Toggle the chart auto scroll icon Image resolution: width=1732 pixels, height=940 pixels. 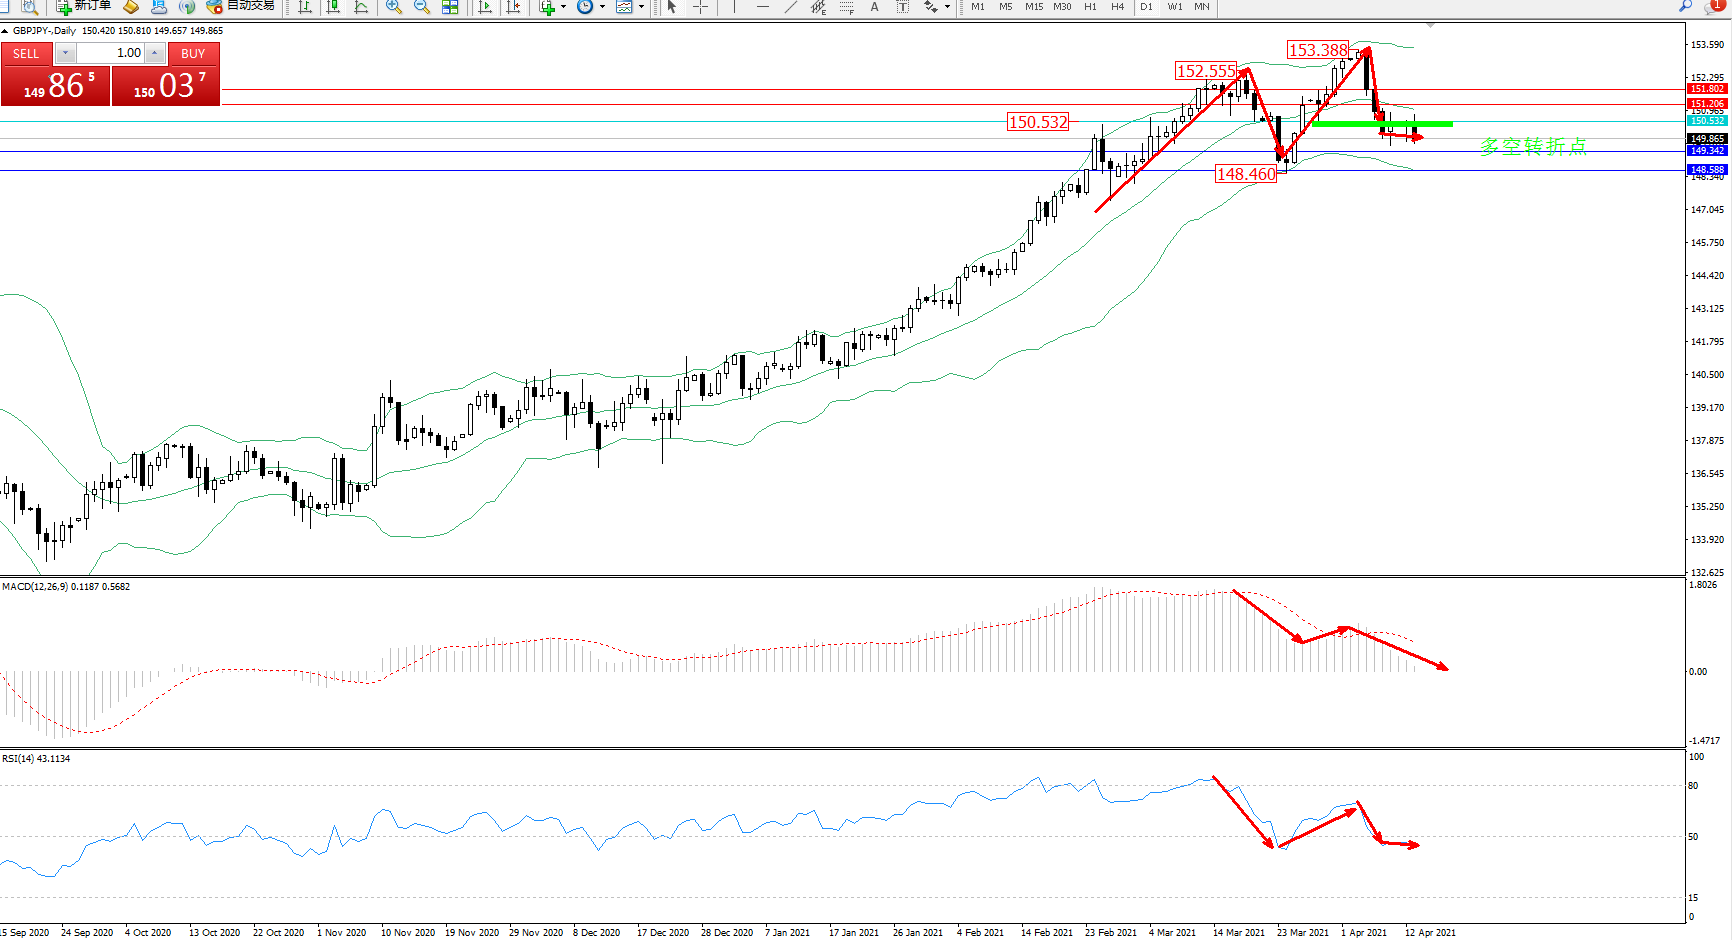(485, 7)
